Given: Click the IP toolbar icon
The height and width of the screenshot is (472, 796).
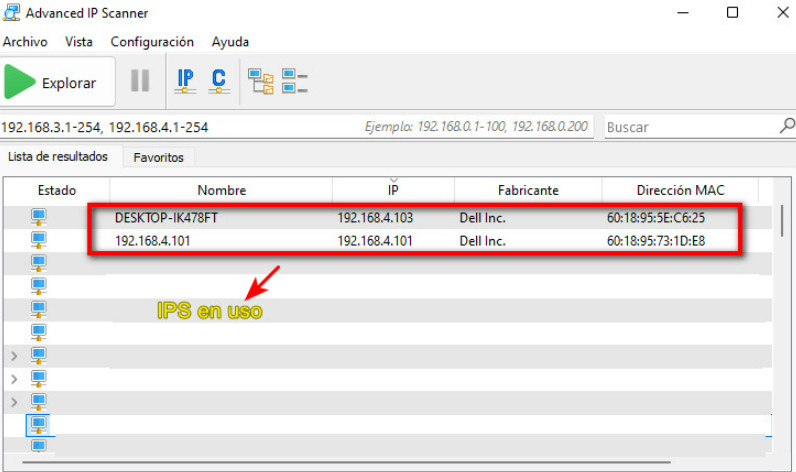Looking at the screenshot, I should [185, 81].
